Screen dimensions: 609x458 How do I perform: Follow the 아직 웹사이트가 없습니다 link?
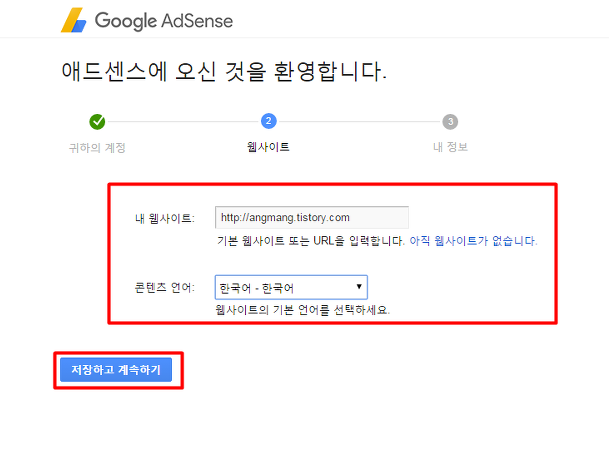click(x=473, y=241)
